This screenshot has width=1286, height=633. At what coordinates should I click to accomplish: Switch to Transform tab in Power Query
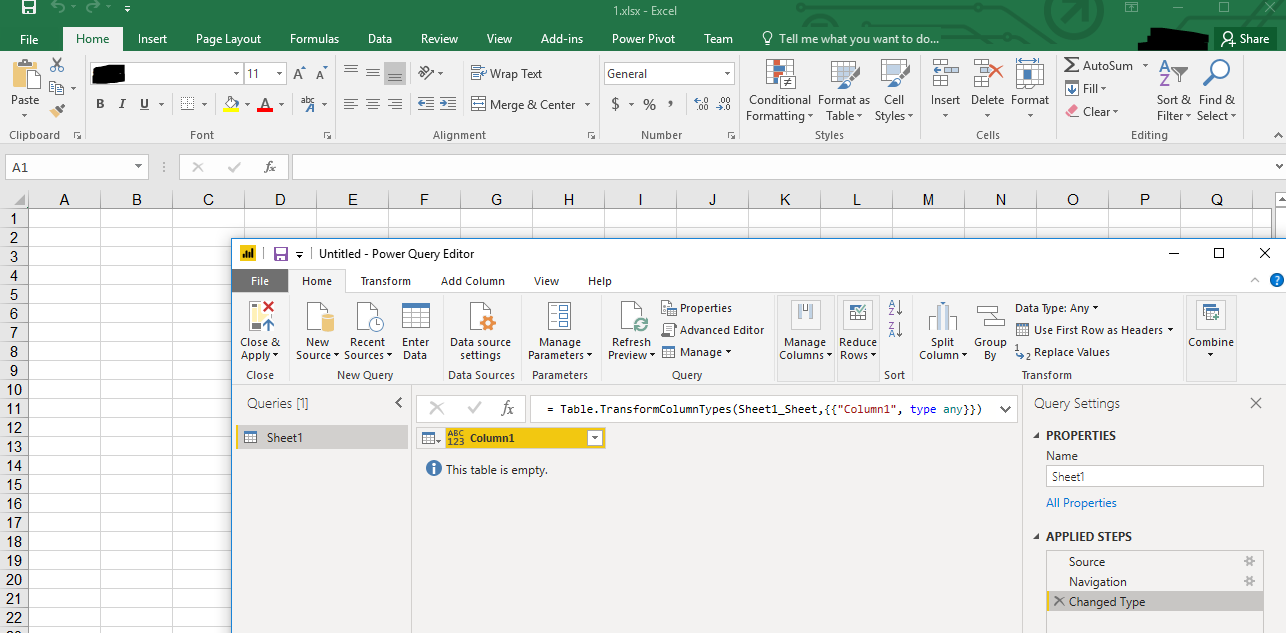385,281
